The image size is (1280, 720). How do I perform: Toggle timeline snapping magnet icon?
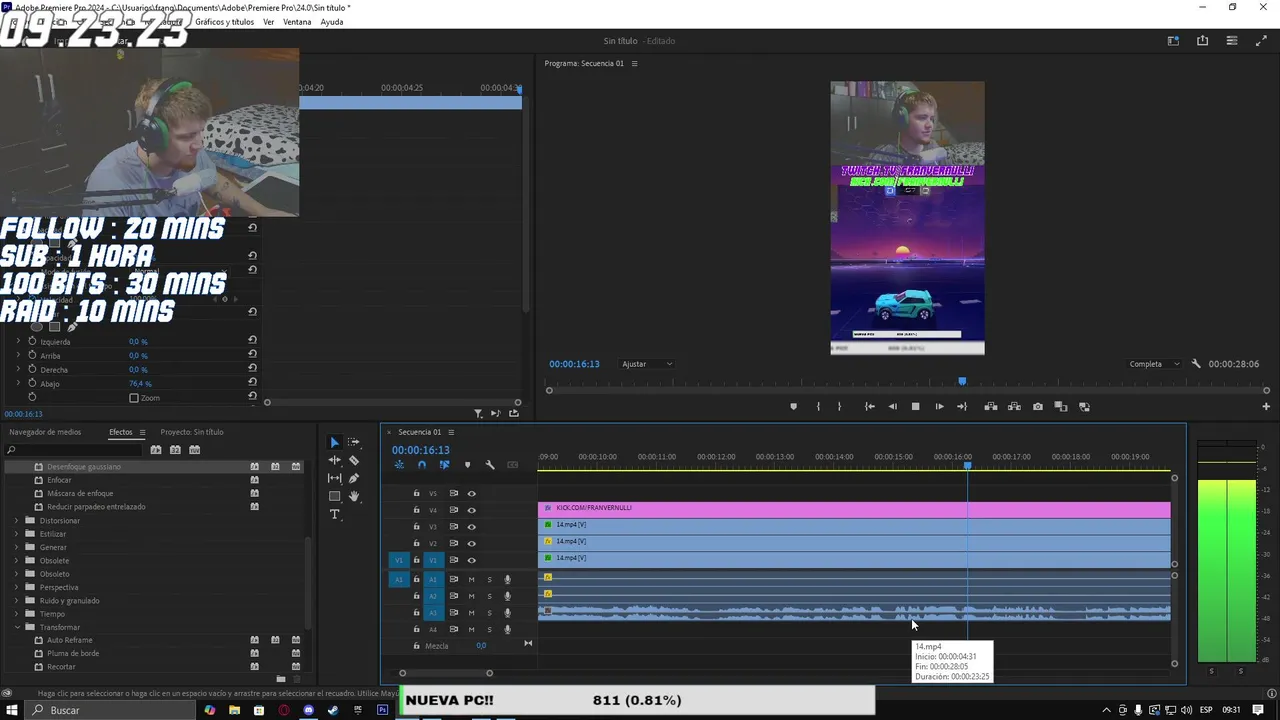[x=422, y=465]
